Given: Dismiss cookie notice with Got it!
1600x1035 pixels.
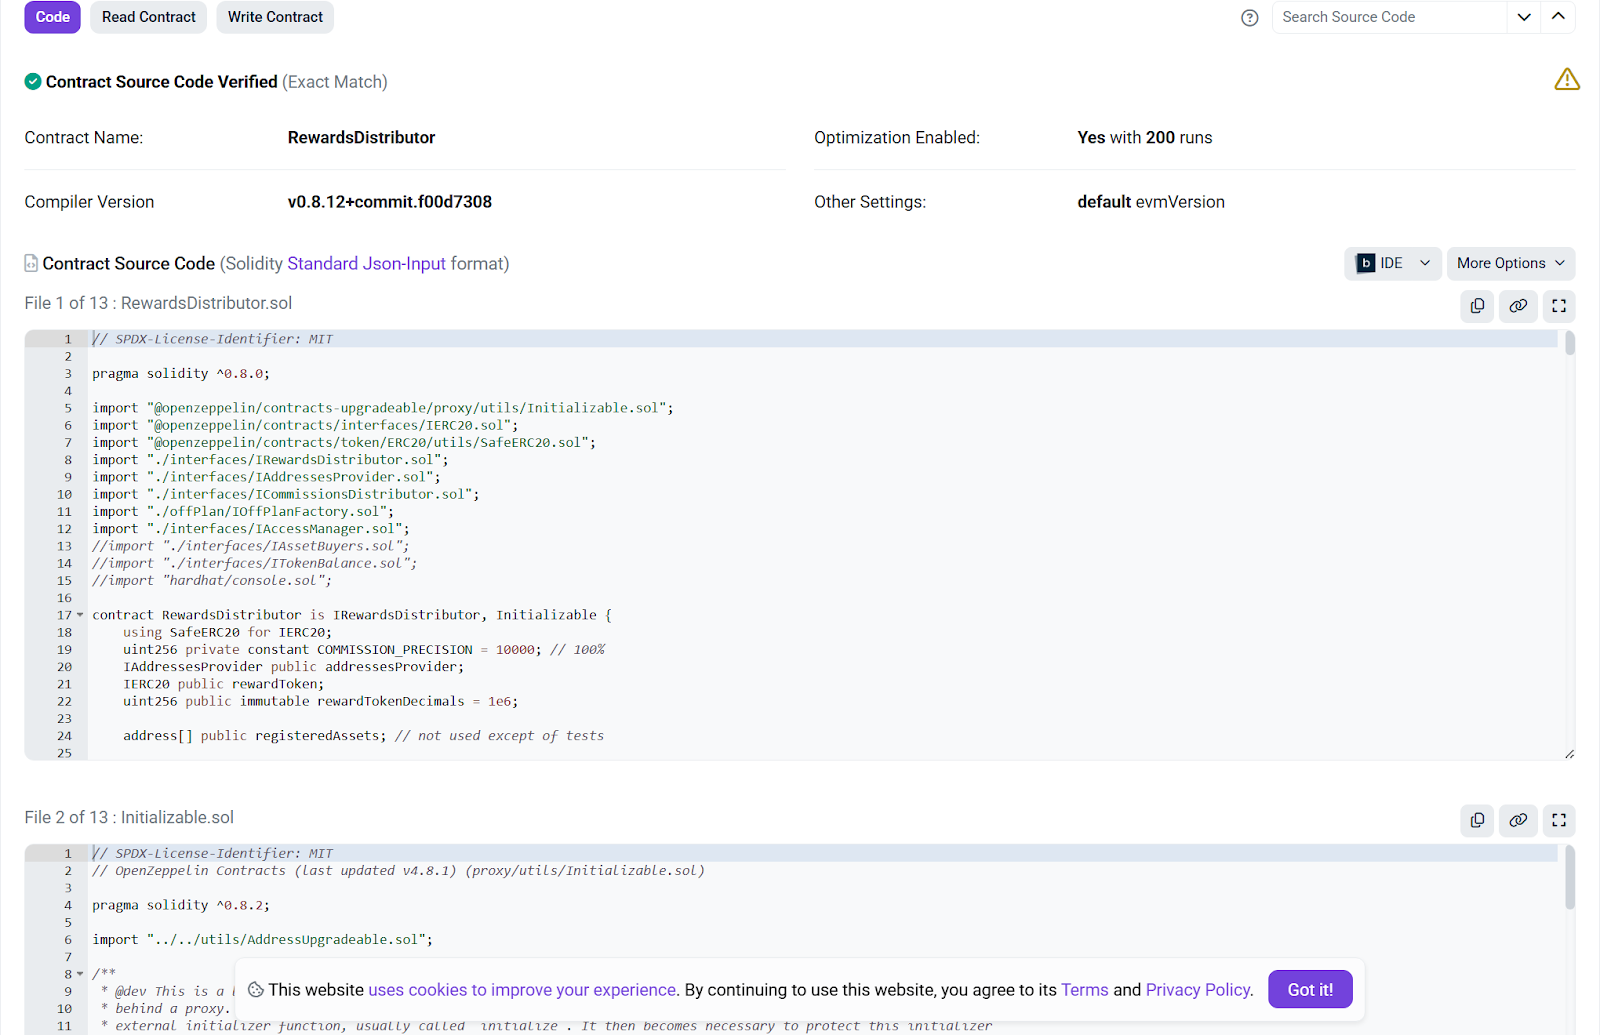Looking at the screenshot, I should (x=1310, y=989).
